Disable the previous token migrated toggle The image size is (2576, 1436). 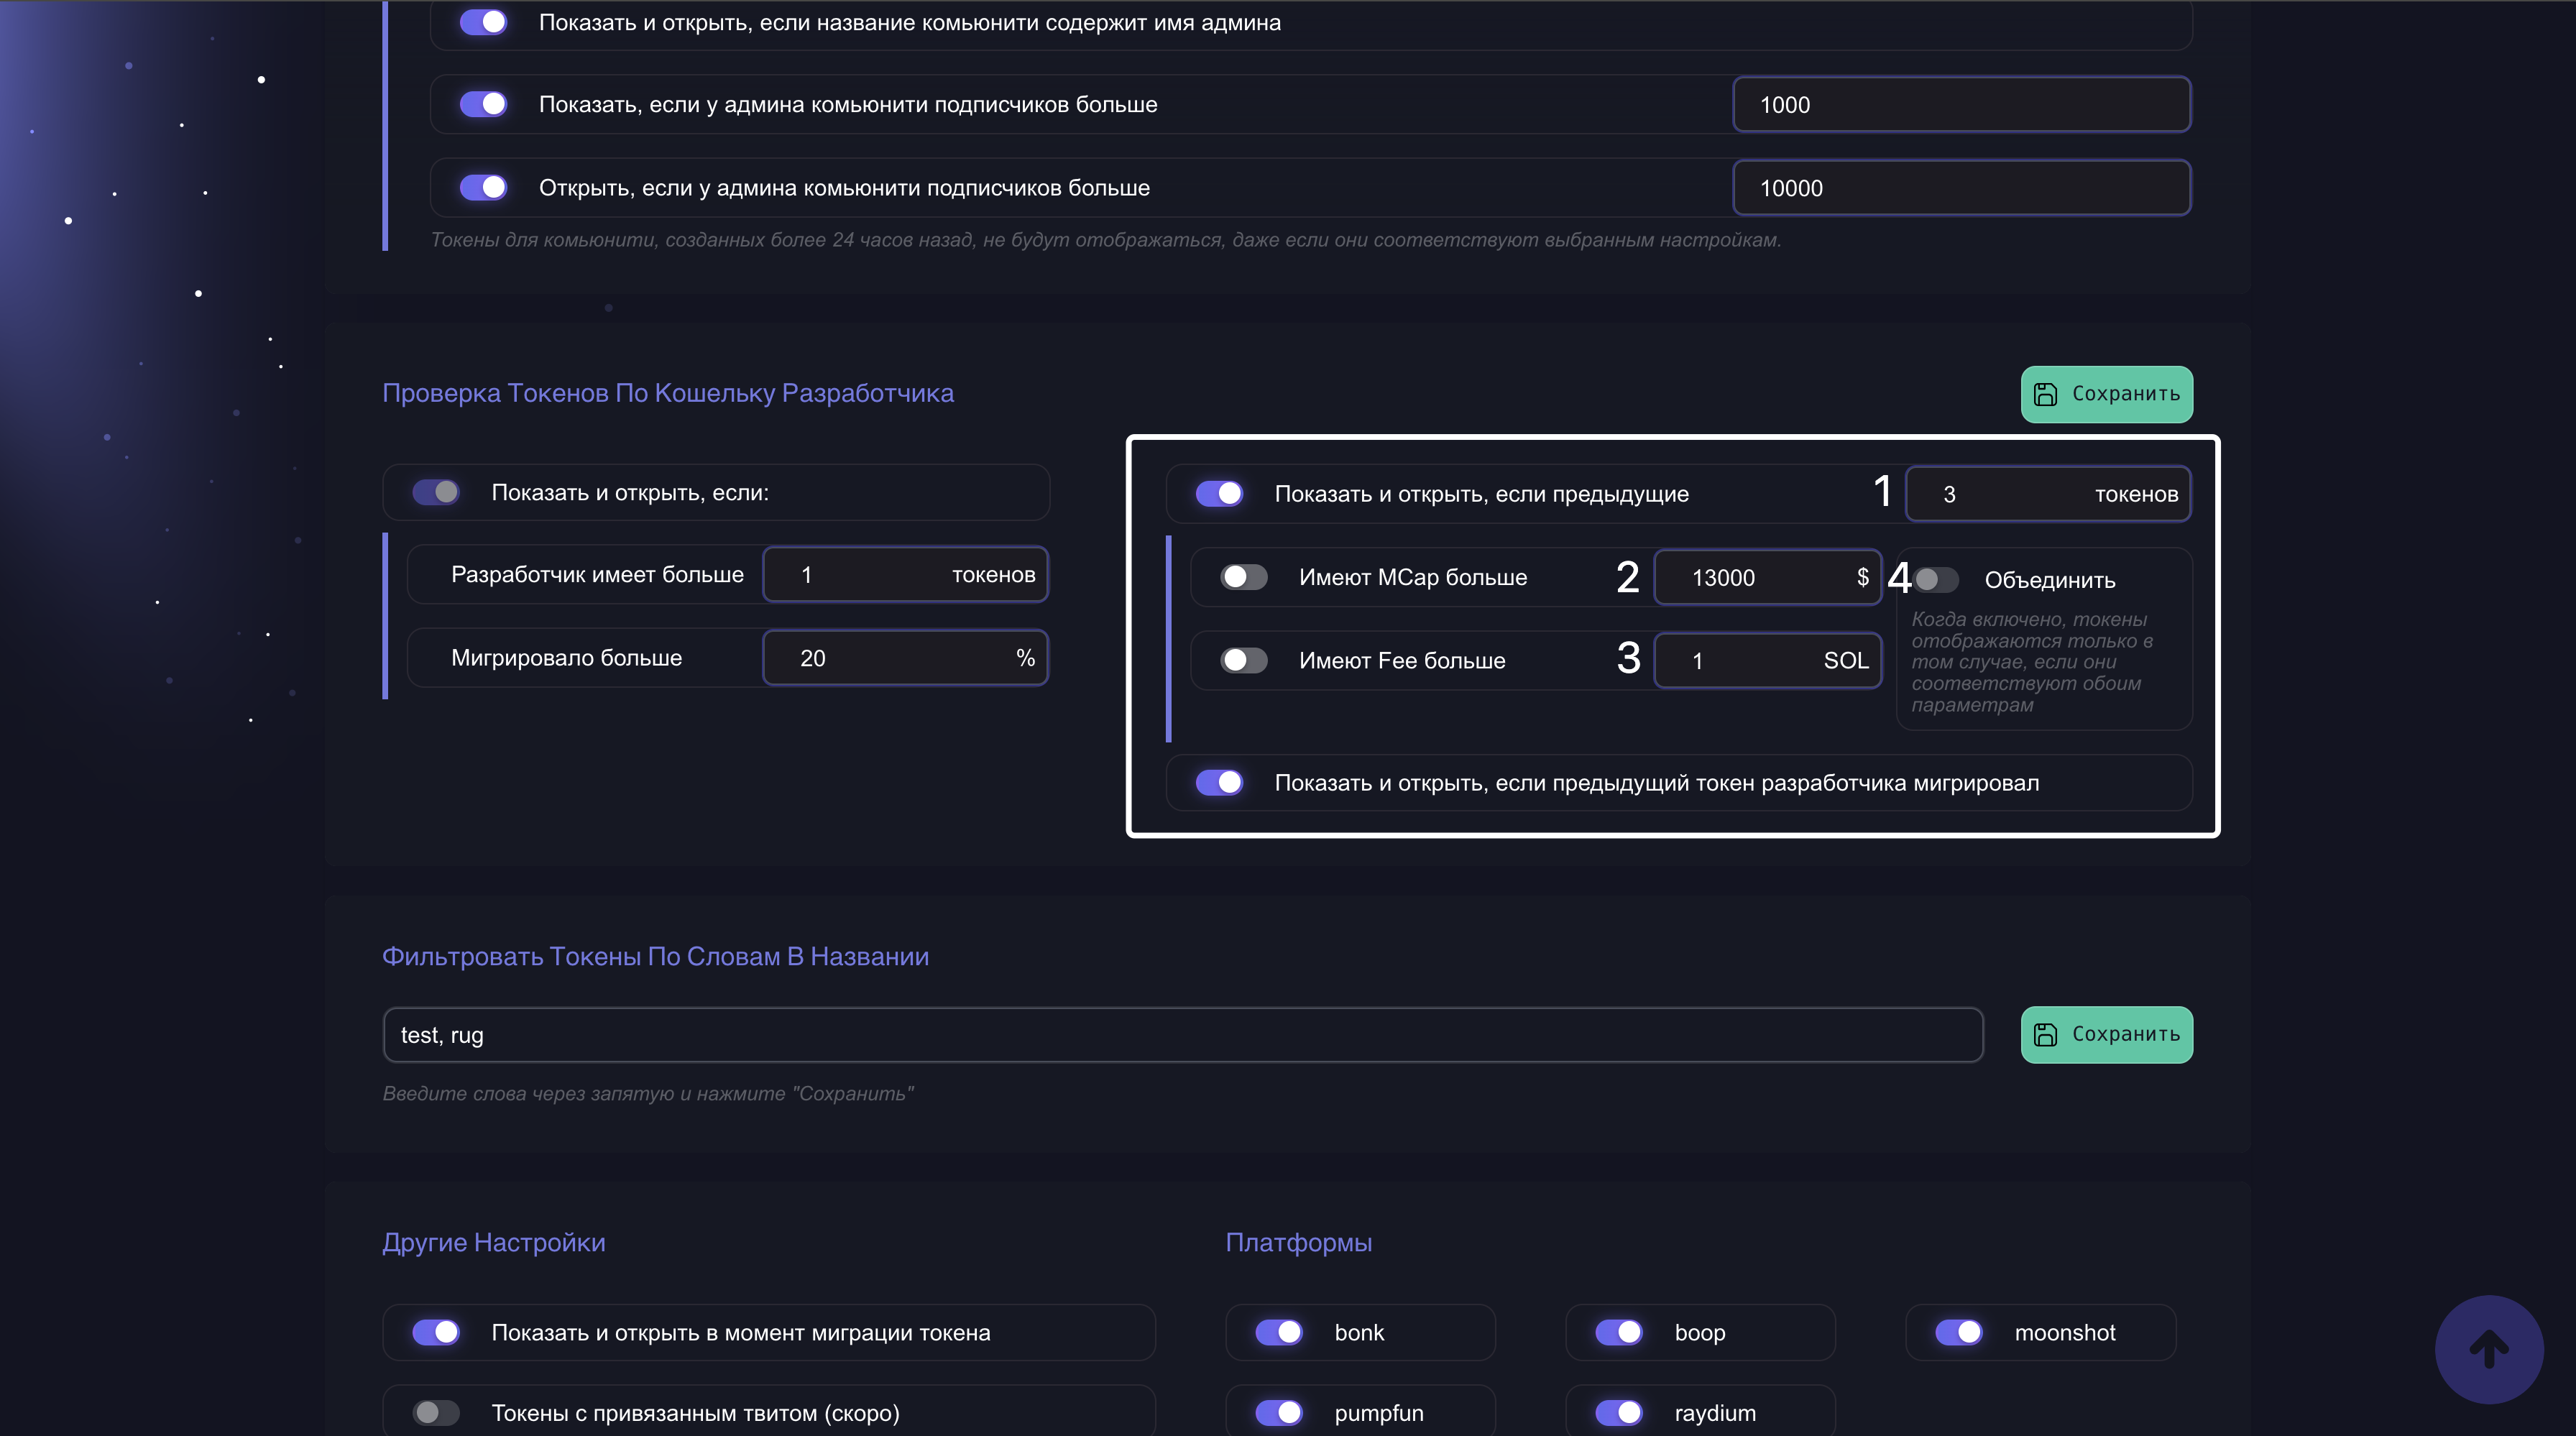coord(1219,782)
